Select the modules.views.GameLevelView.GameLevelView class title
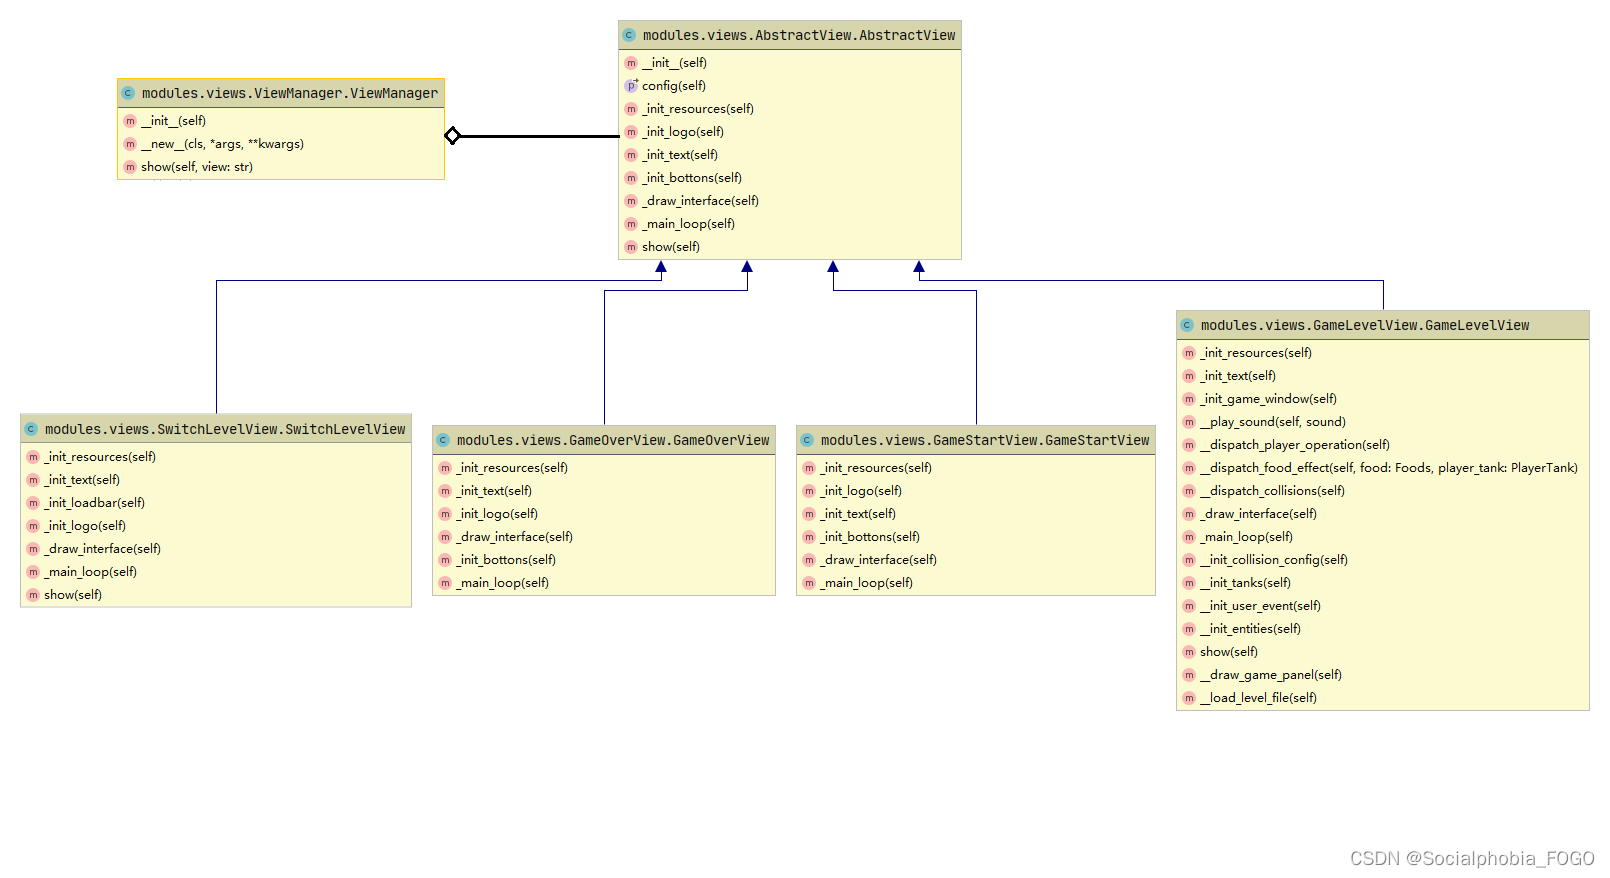The width and height of the screenshot is (1610, 878). click(1365, 325)
